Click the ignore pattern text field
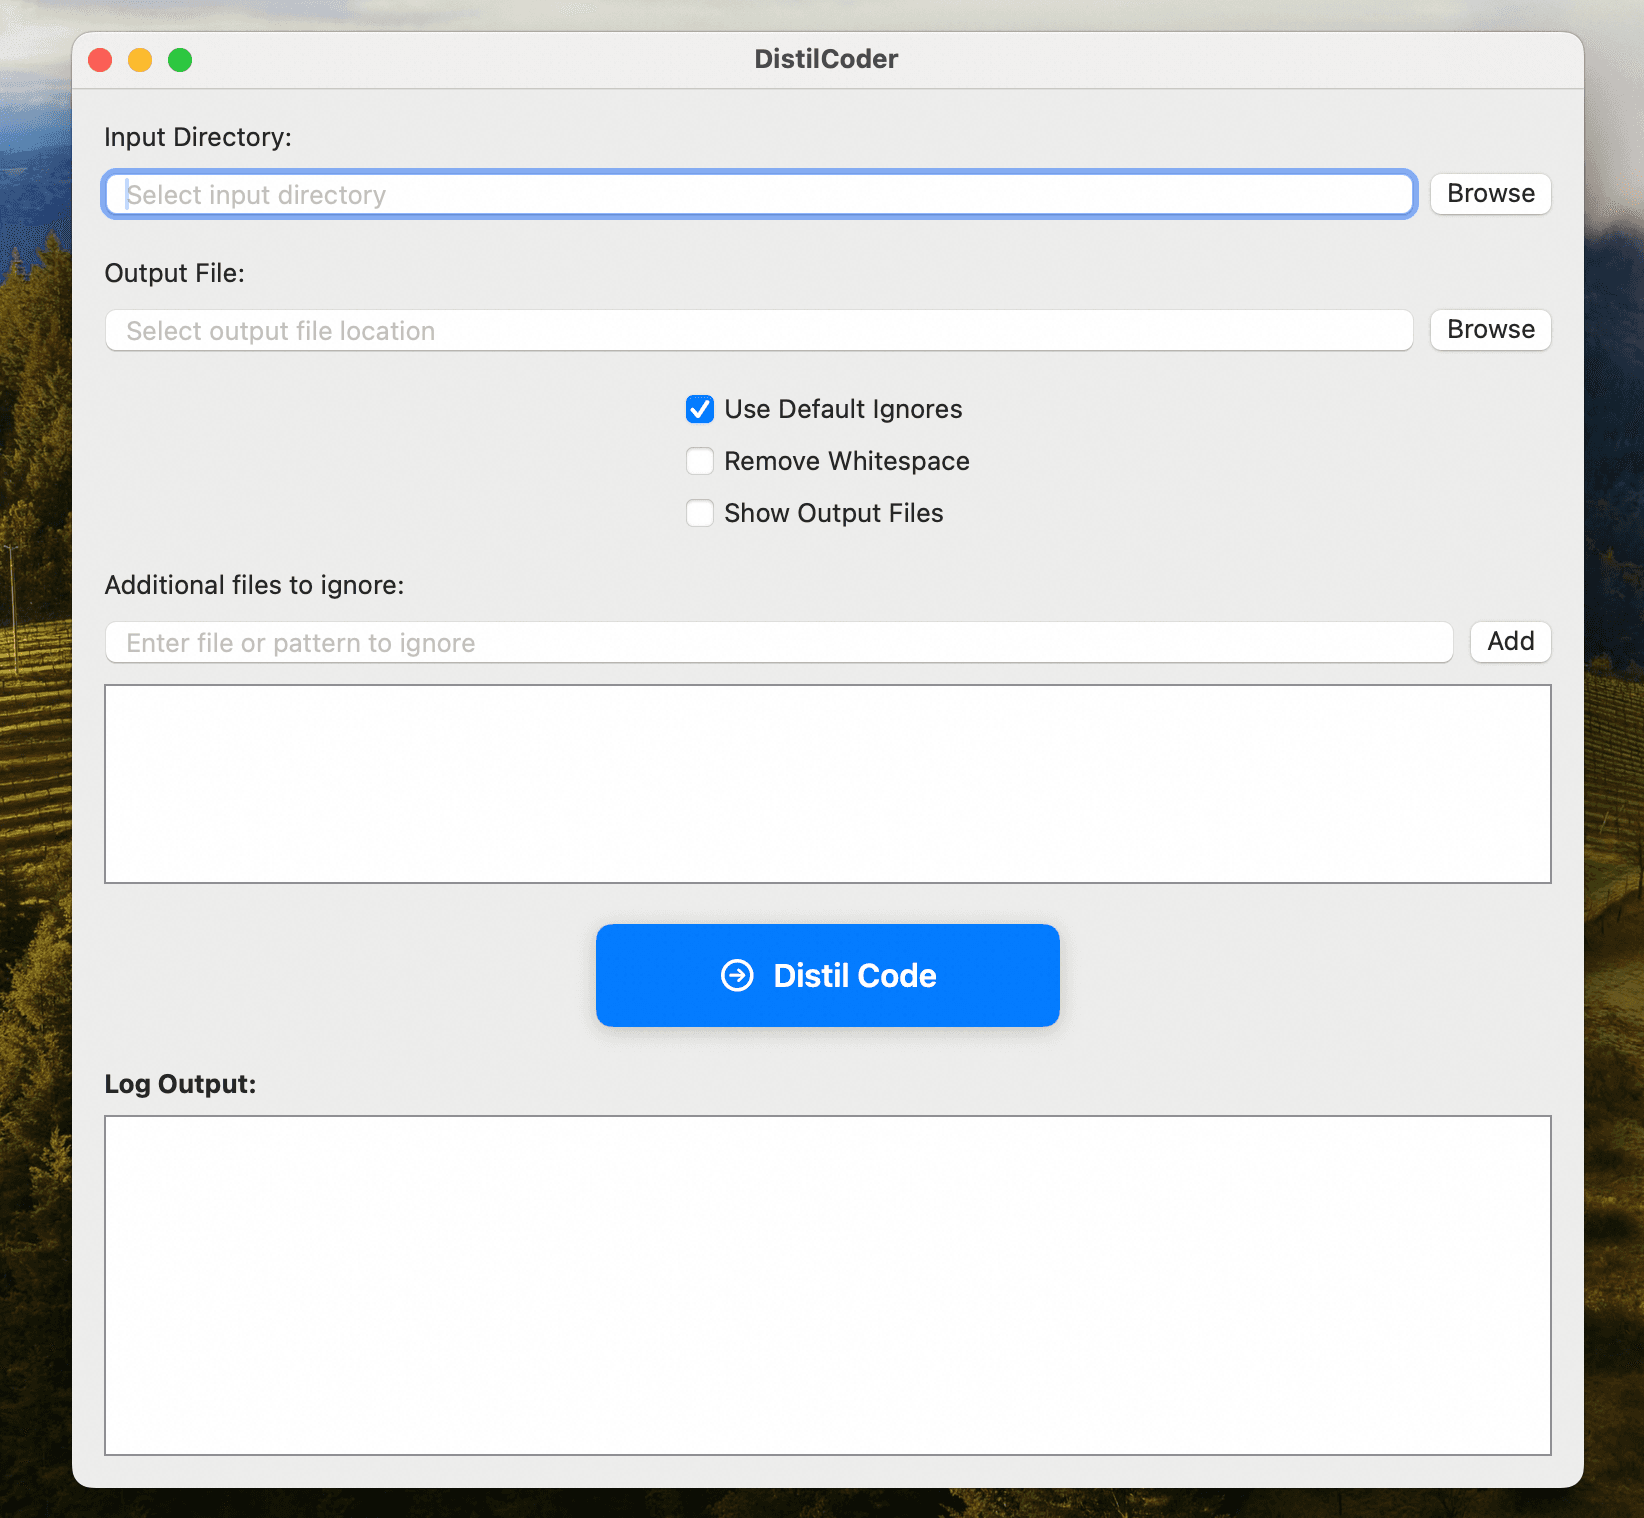 (x=778, y=642)
